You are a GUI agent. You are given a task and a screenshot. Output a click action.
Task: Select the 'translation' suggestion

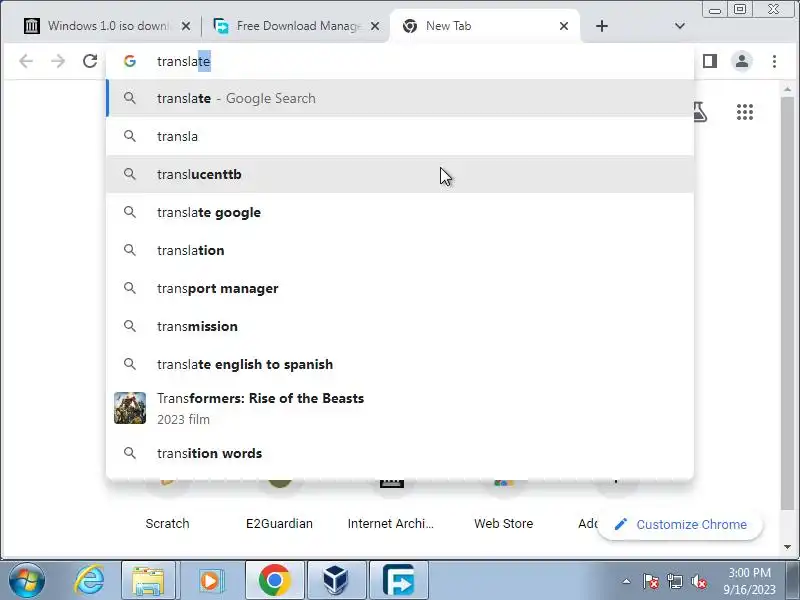pyautogui.click(x=399, y=251)
